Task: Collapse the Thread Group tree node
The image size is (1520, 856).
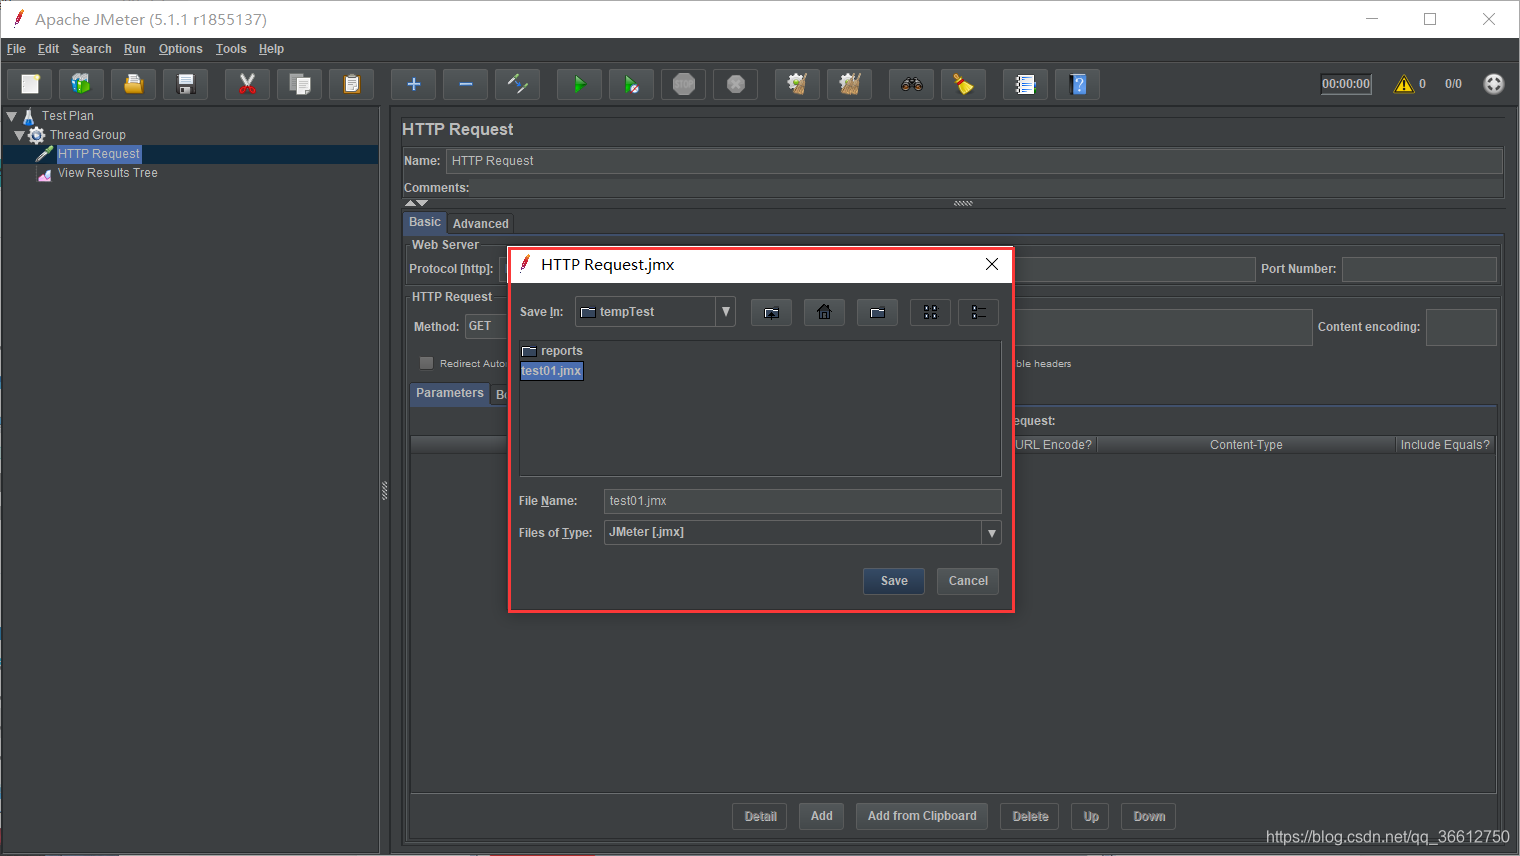Action: click(19, 135)
